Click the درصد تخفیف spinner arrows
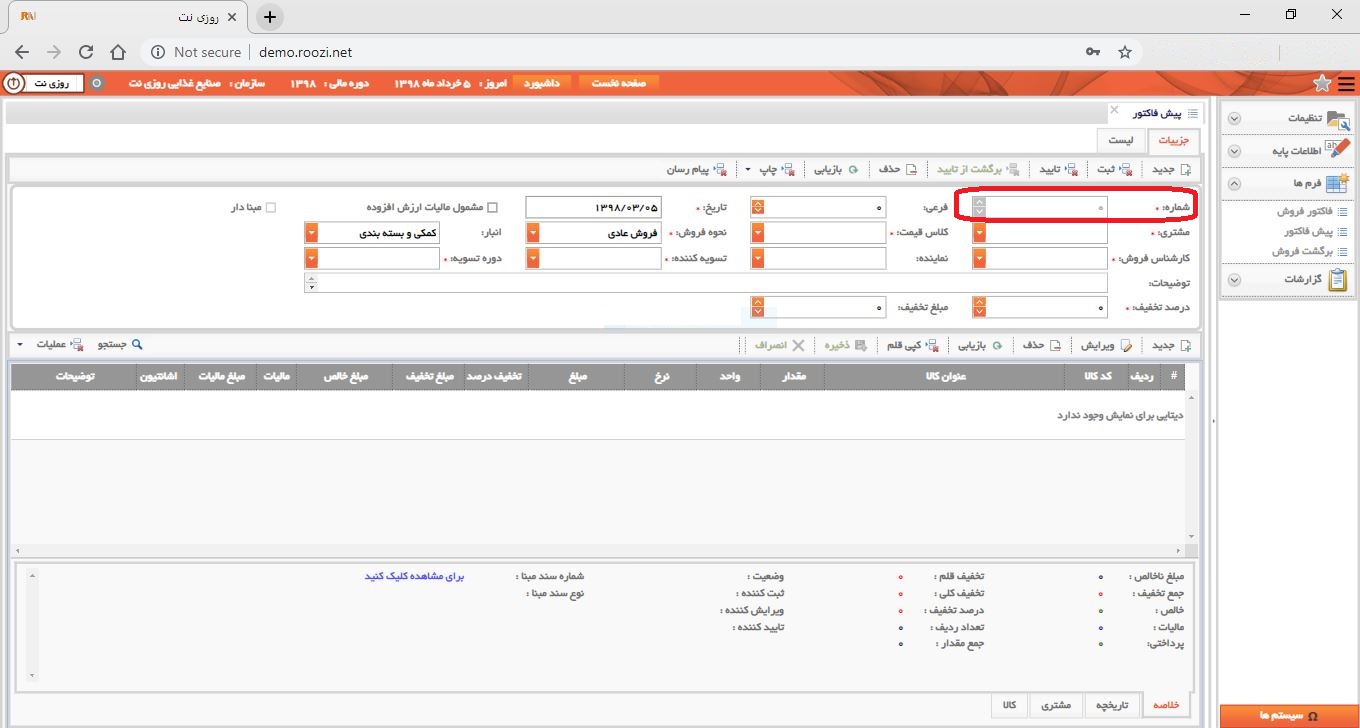 [x=979, y=308]
